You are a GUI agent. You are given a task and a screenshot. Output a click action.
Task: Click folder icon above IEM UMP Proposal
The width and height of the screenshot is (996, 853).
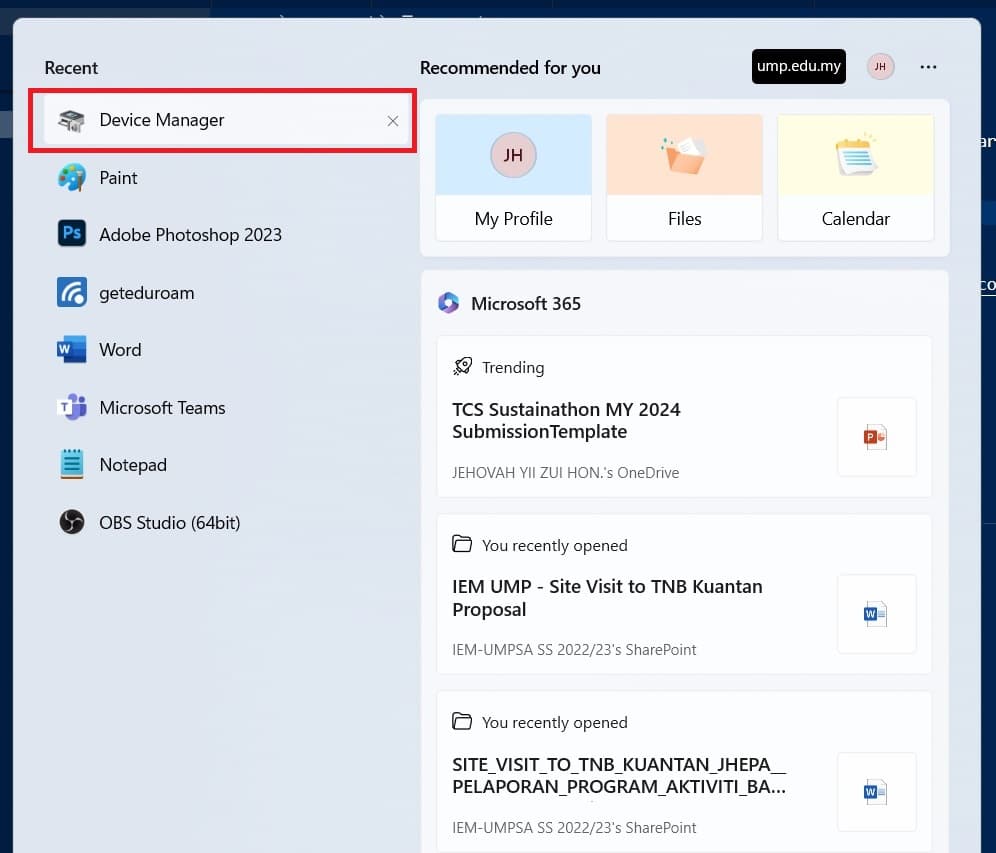click(462, 544)
